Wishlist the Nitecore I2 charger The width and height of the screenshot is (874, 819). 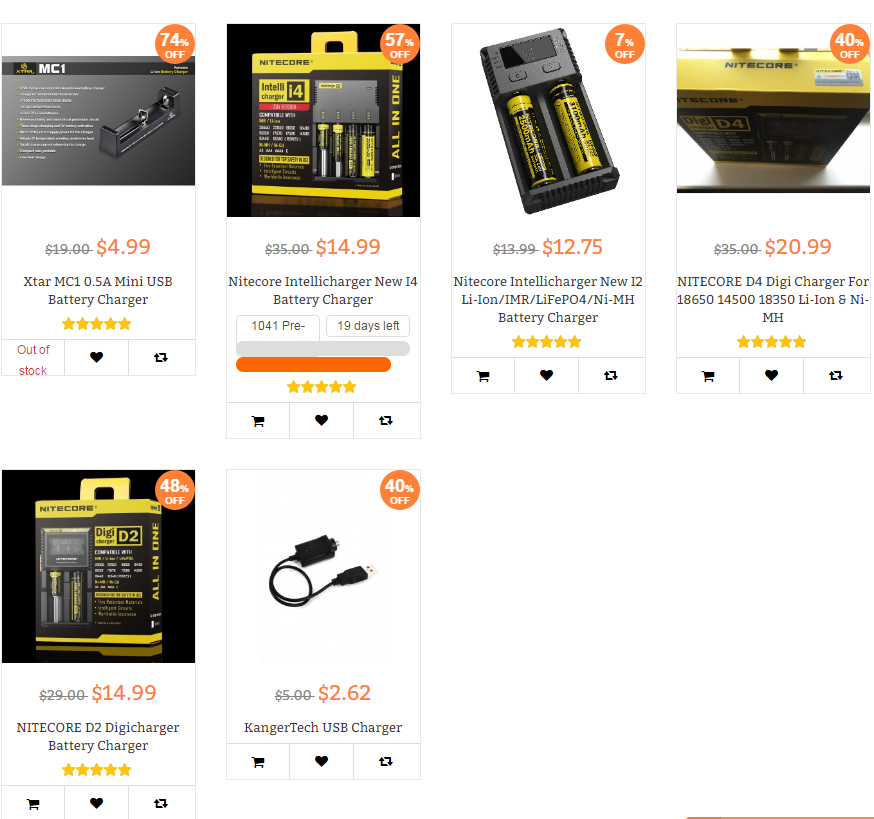click(x=546, y=376)
